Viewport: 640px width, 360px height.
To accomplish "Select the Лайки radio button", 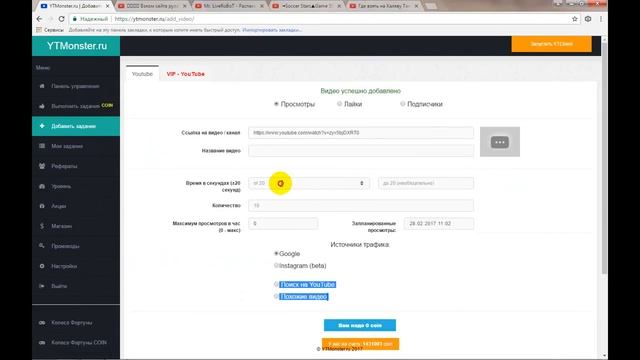I will (339, 104).
